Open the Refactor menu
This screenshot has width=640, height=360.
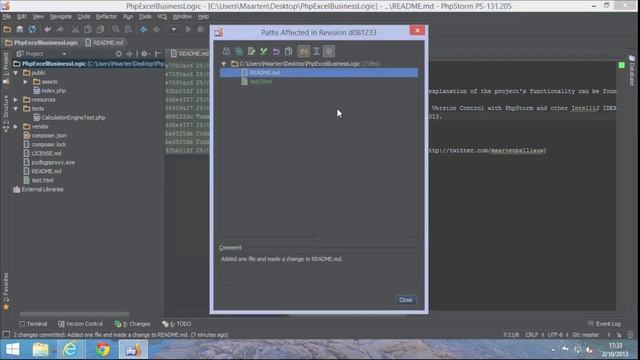(106, 17)
